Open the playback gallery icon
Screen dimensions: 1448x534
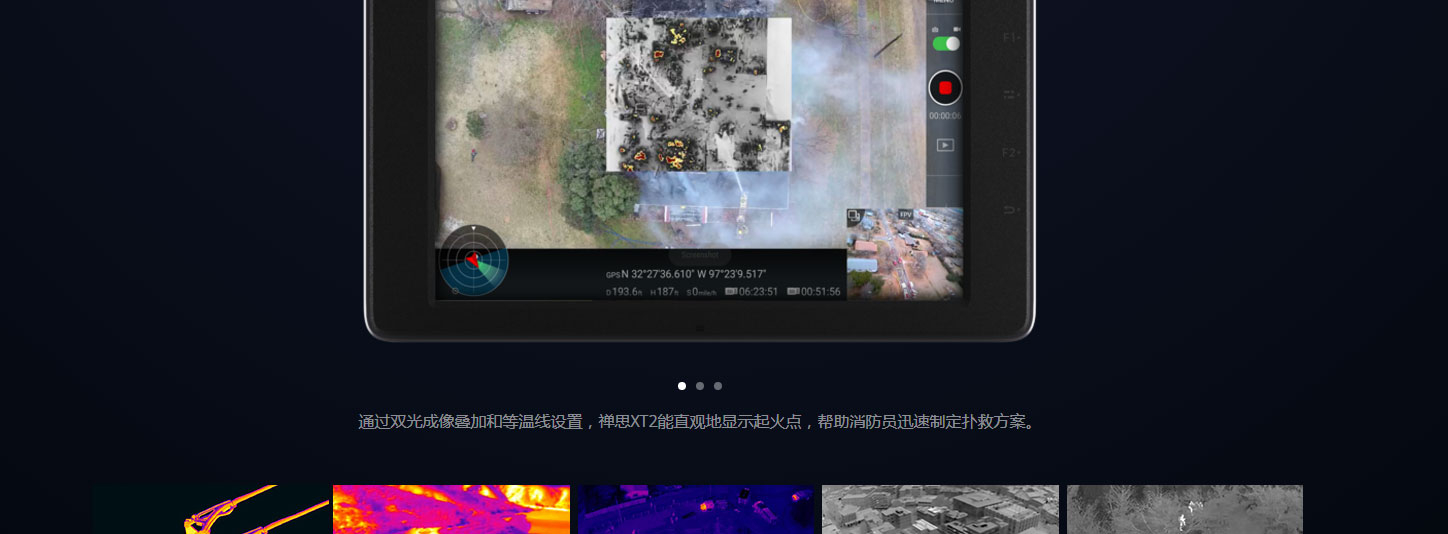[945, 145]
